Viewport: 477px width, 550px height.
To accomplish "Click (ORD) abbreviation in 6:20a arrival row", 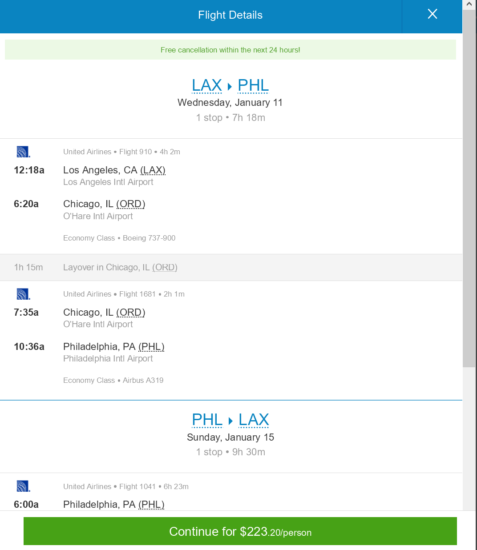I will pyautogui.click(x=130, y=204).
